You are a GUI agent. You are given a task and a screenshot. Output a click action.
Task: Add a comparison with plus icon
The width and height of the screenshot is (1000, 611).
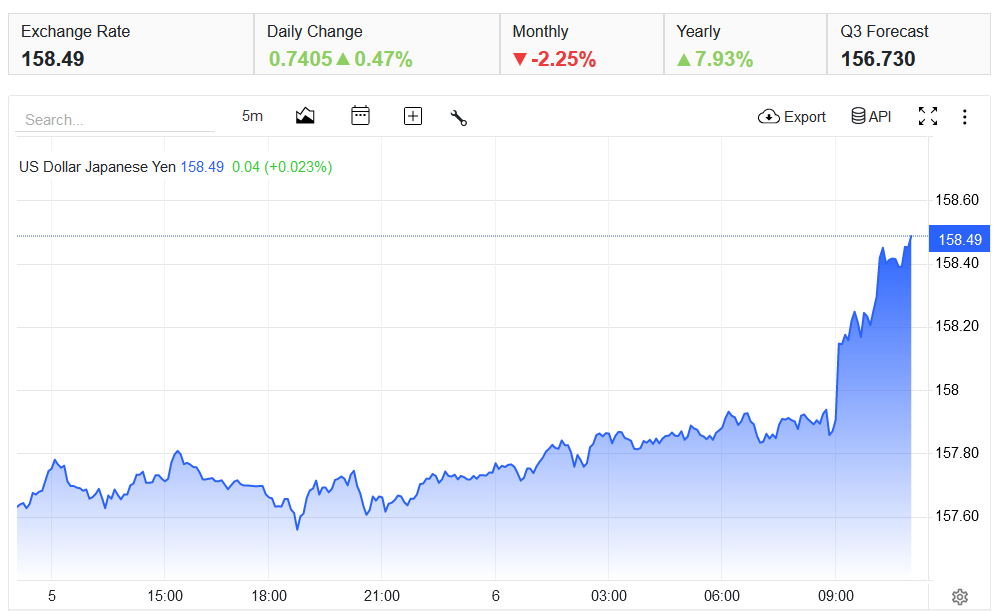(413, 116)
